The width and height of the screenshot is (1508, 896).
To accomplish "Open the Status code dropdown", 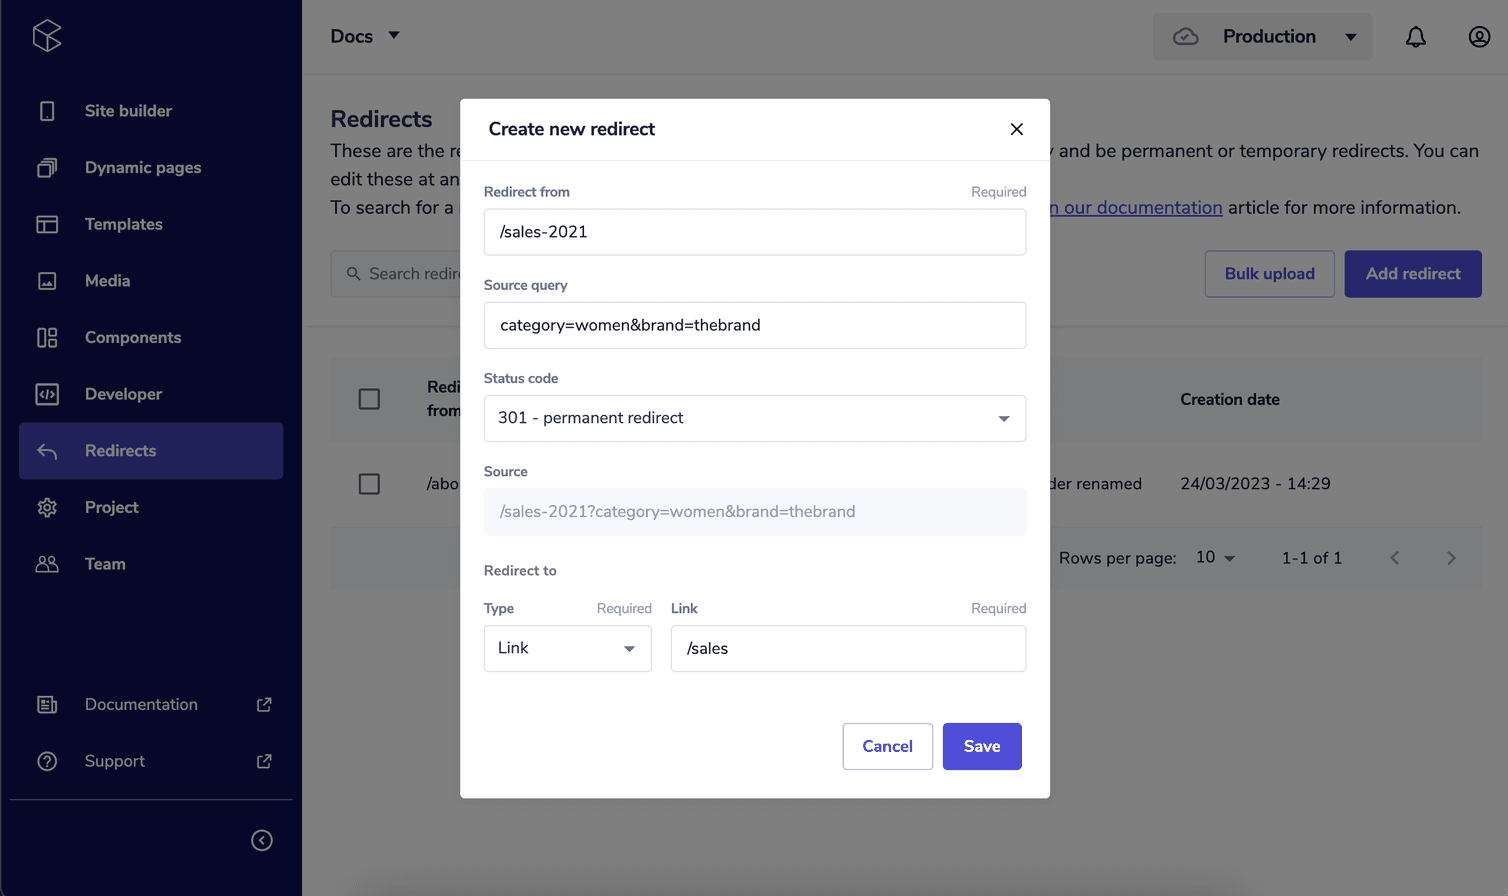I will click(x=754, y=418).
